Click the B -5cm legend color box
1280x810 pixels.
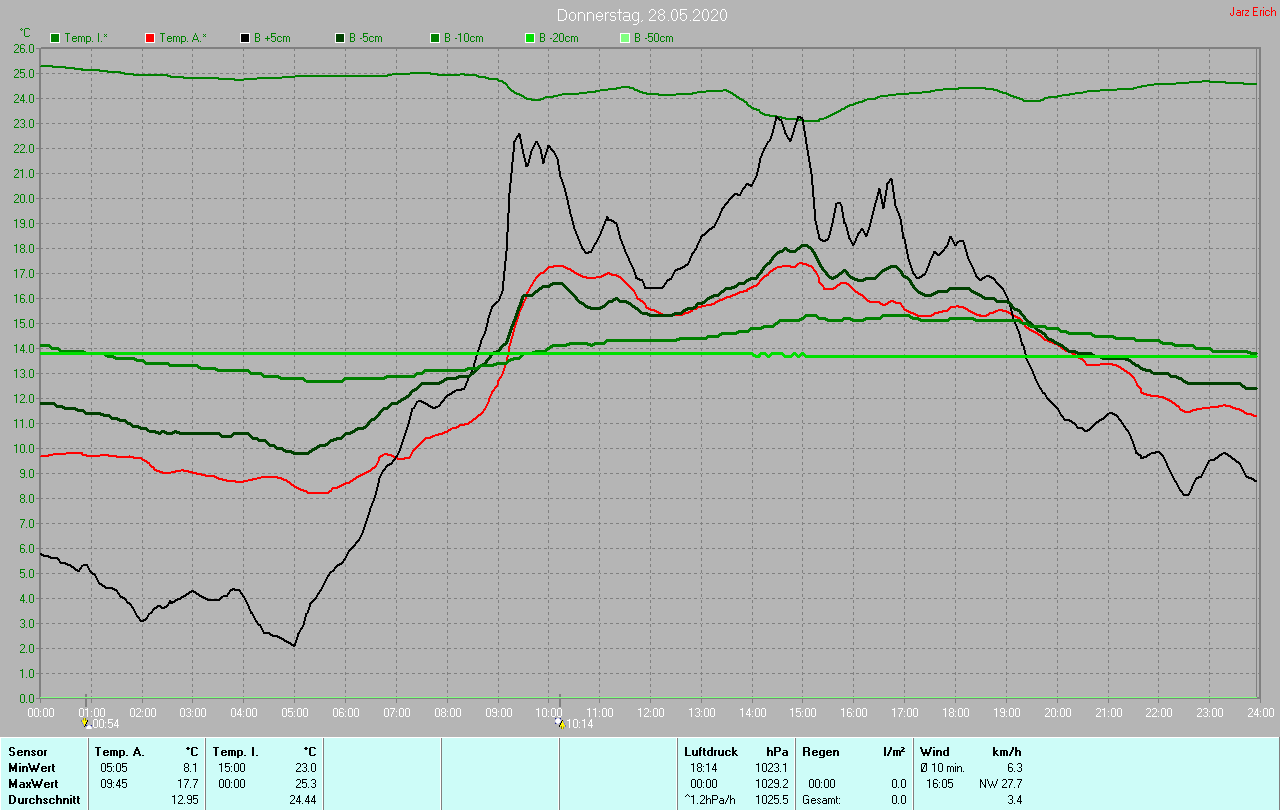pos(340,38)
